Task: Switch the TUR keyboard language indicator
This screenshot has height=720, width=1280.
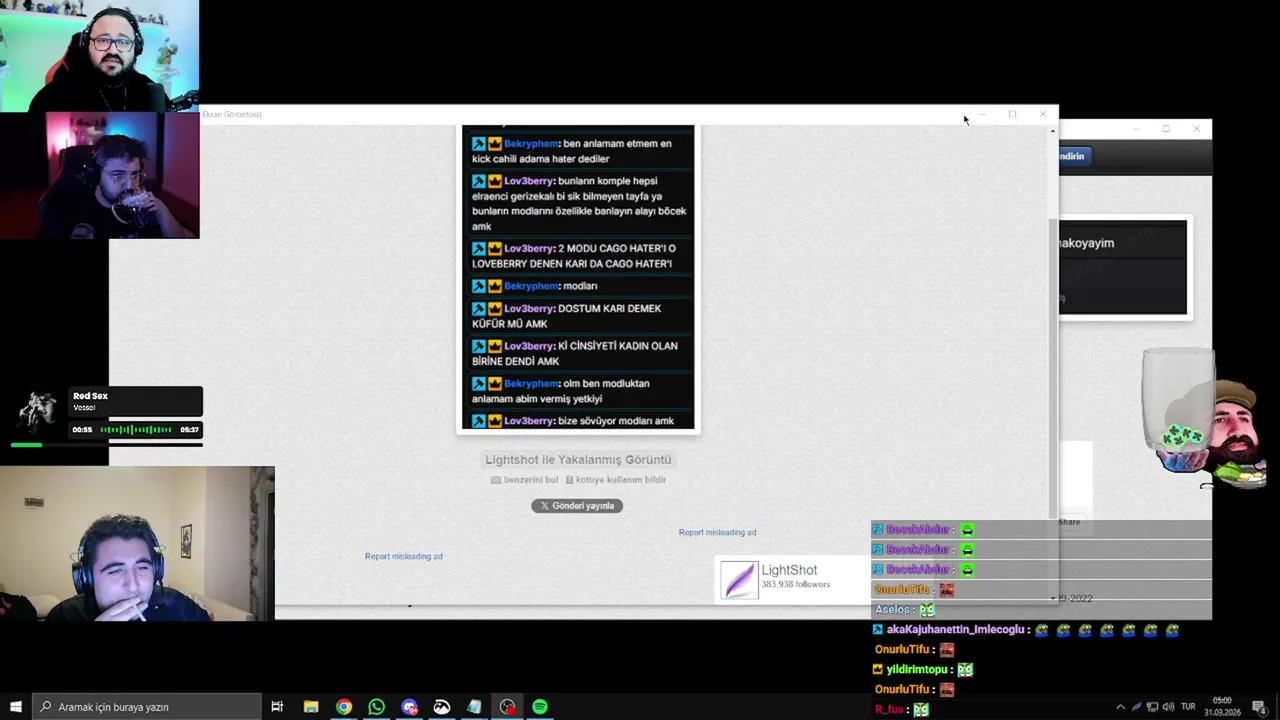Action: click(1188, 707)
